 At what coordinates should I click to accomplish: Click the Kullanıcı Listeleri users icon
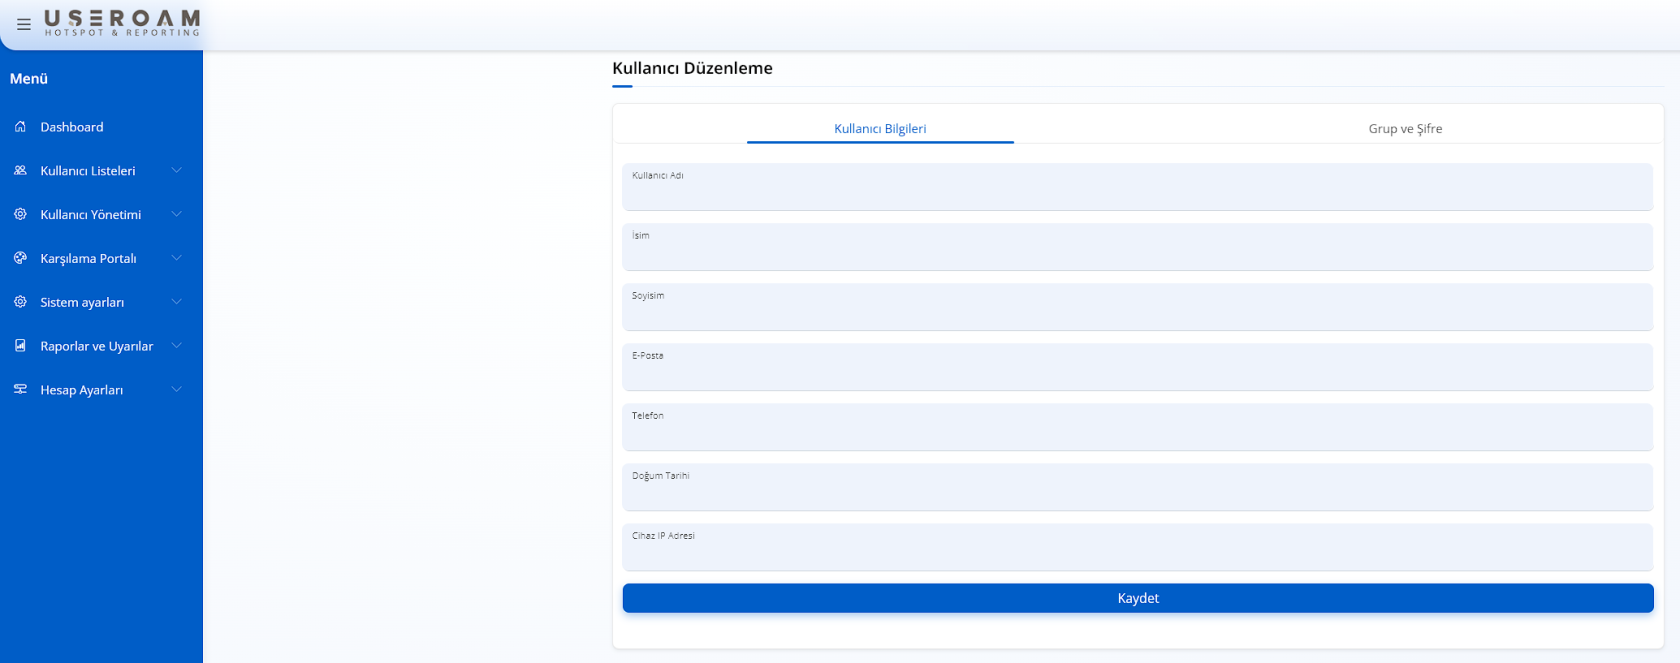[x=20, y=171]
